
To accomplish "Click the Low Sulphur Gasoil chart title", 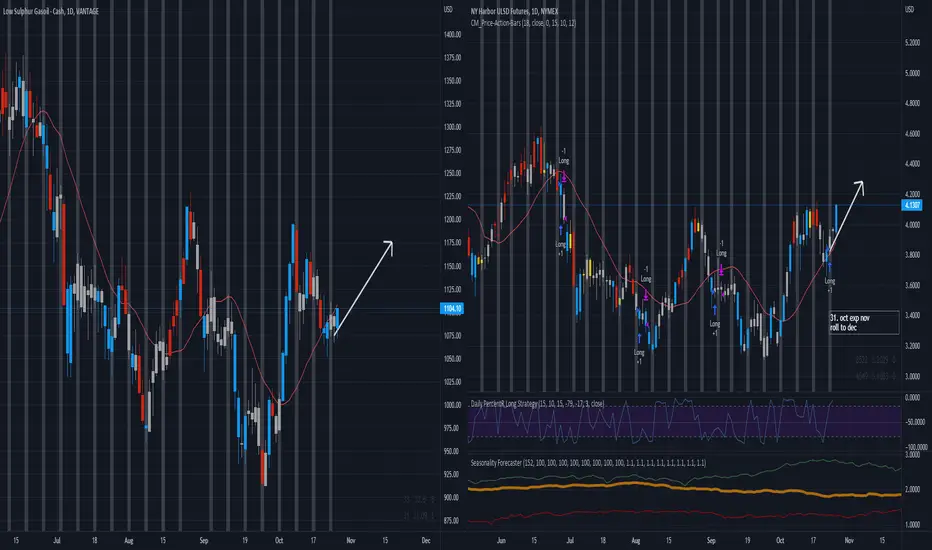I will (51, 11).
